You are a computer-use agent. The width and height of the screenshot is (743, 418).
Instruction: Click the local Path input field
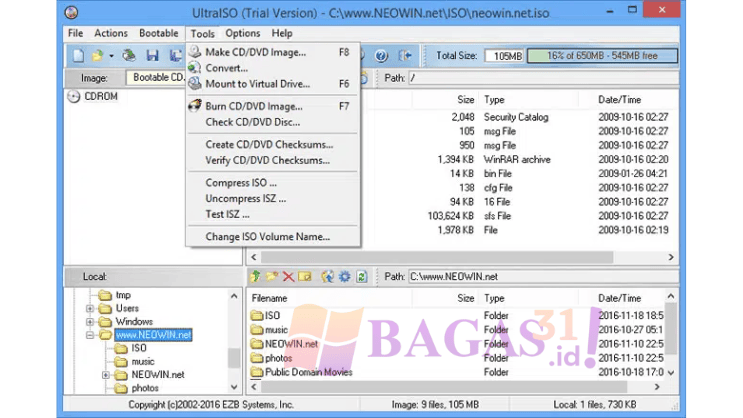tap(540, 277)
